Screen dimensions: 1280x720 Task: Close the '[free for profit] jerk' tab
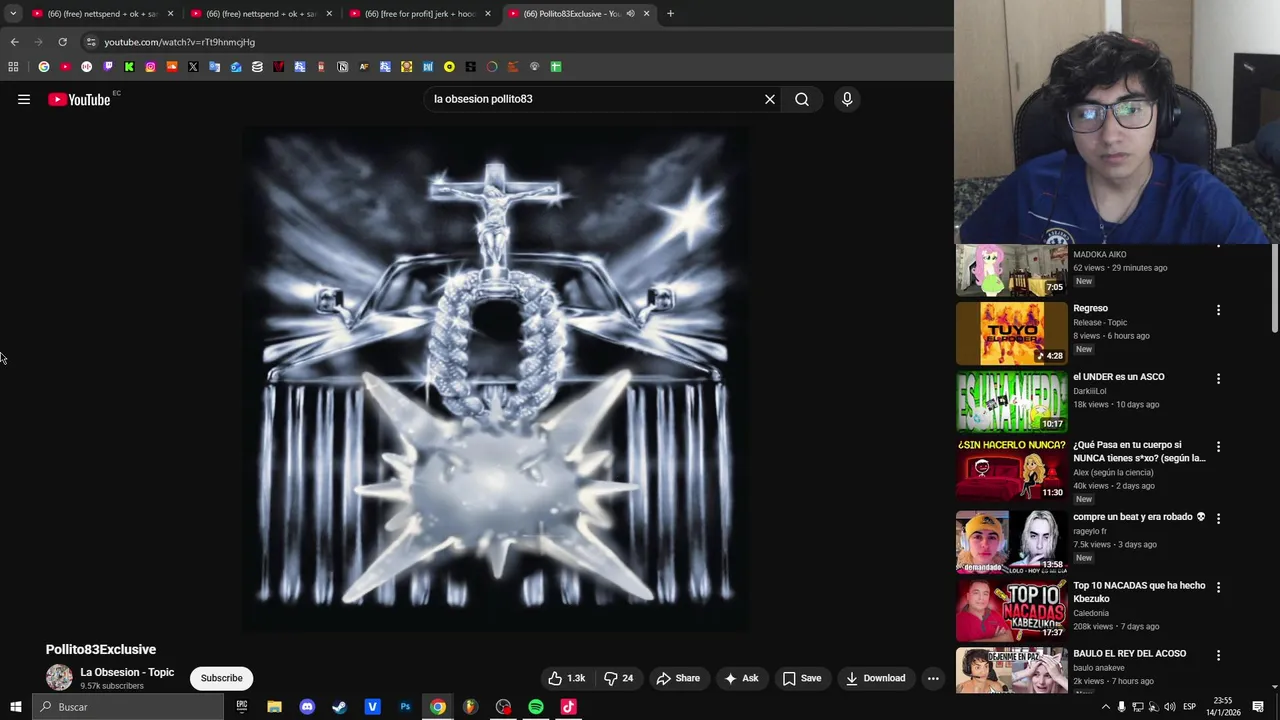coord(488,14)
